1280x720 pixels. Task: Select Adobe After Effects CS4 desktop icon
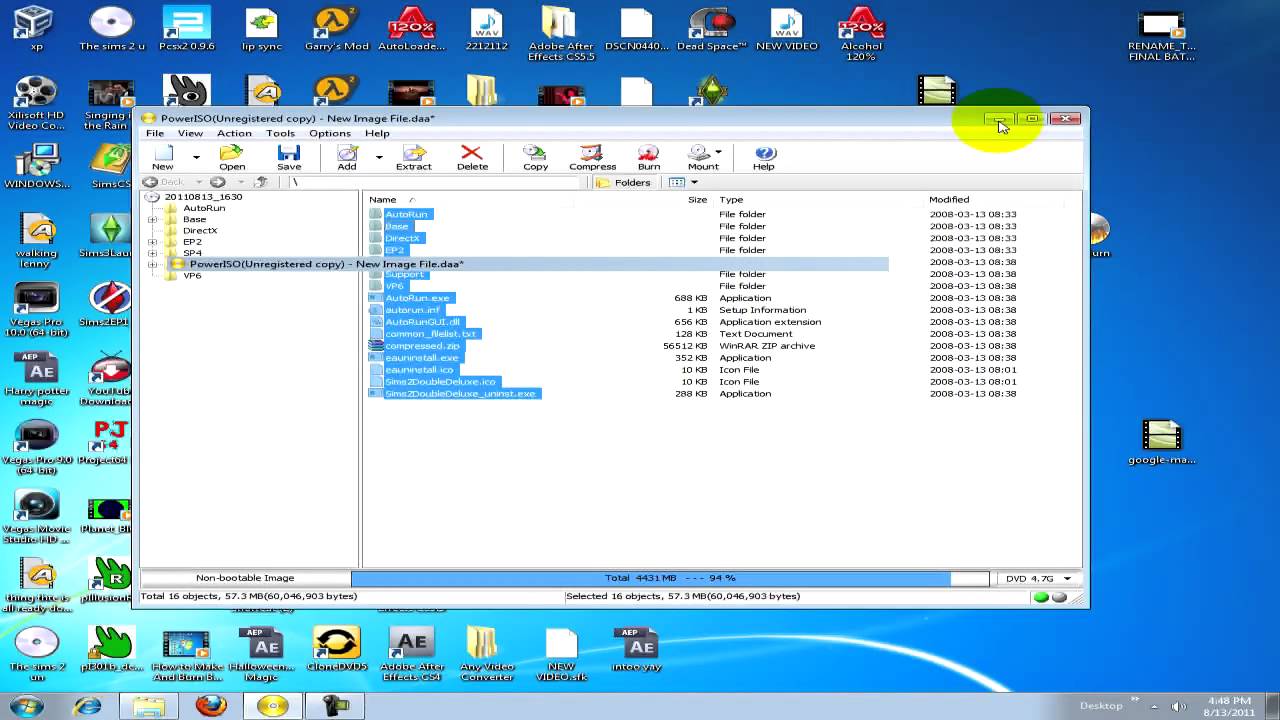[411, 654]
